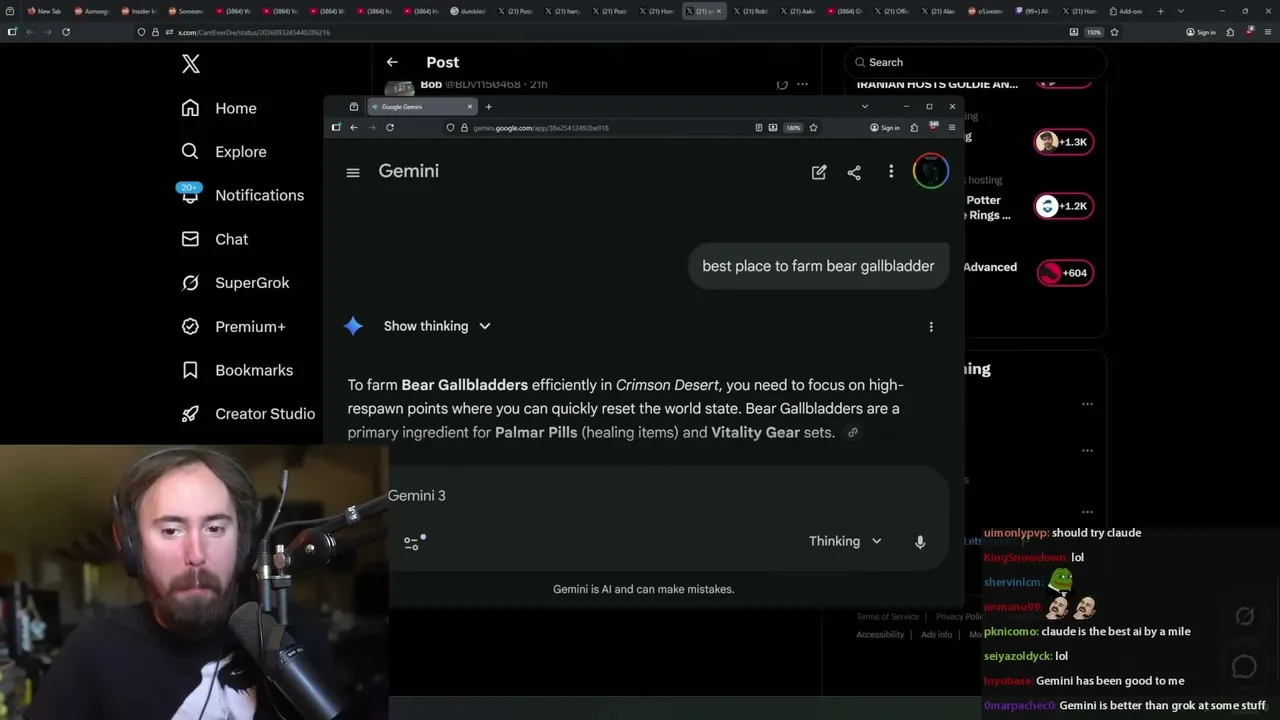1280x720 pixels.
Task: Open Gemini header more options menu
Action: click(x=891, y=172)
